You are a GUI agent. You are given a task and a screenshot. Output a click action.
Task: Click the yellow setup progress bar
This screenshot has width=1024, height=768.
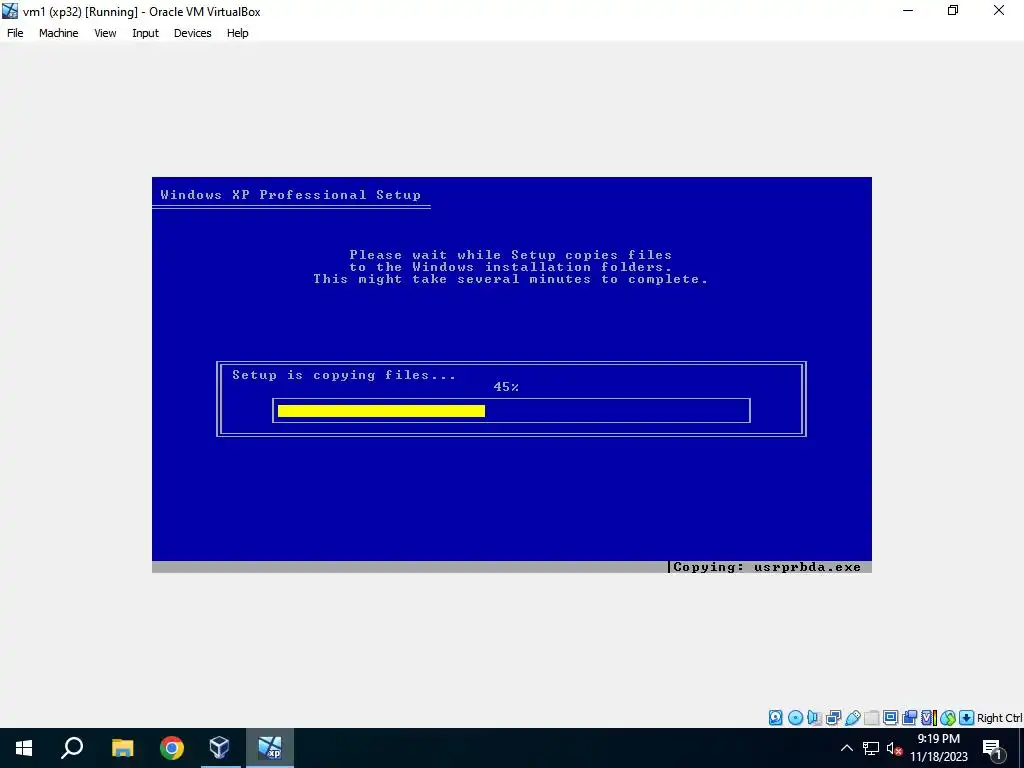click(x=381, y=411)
